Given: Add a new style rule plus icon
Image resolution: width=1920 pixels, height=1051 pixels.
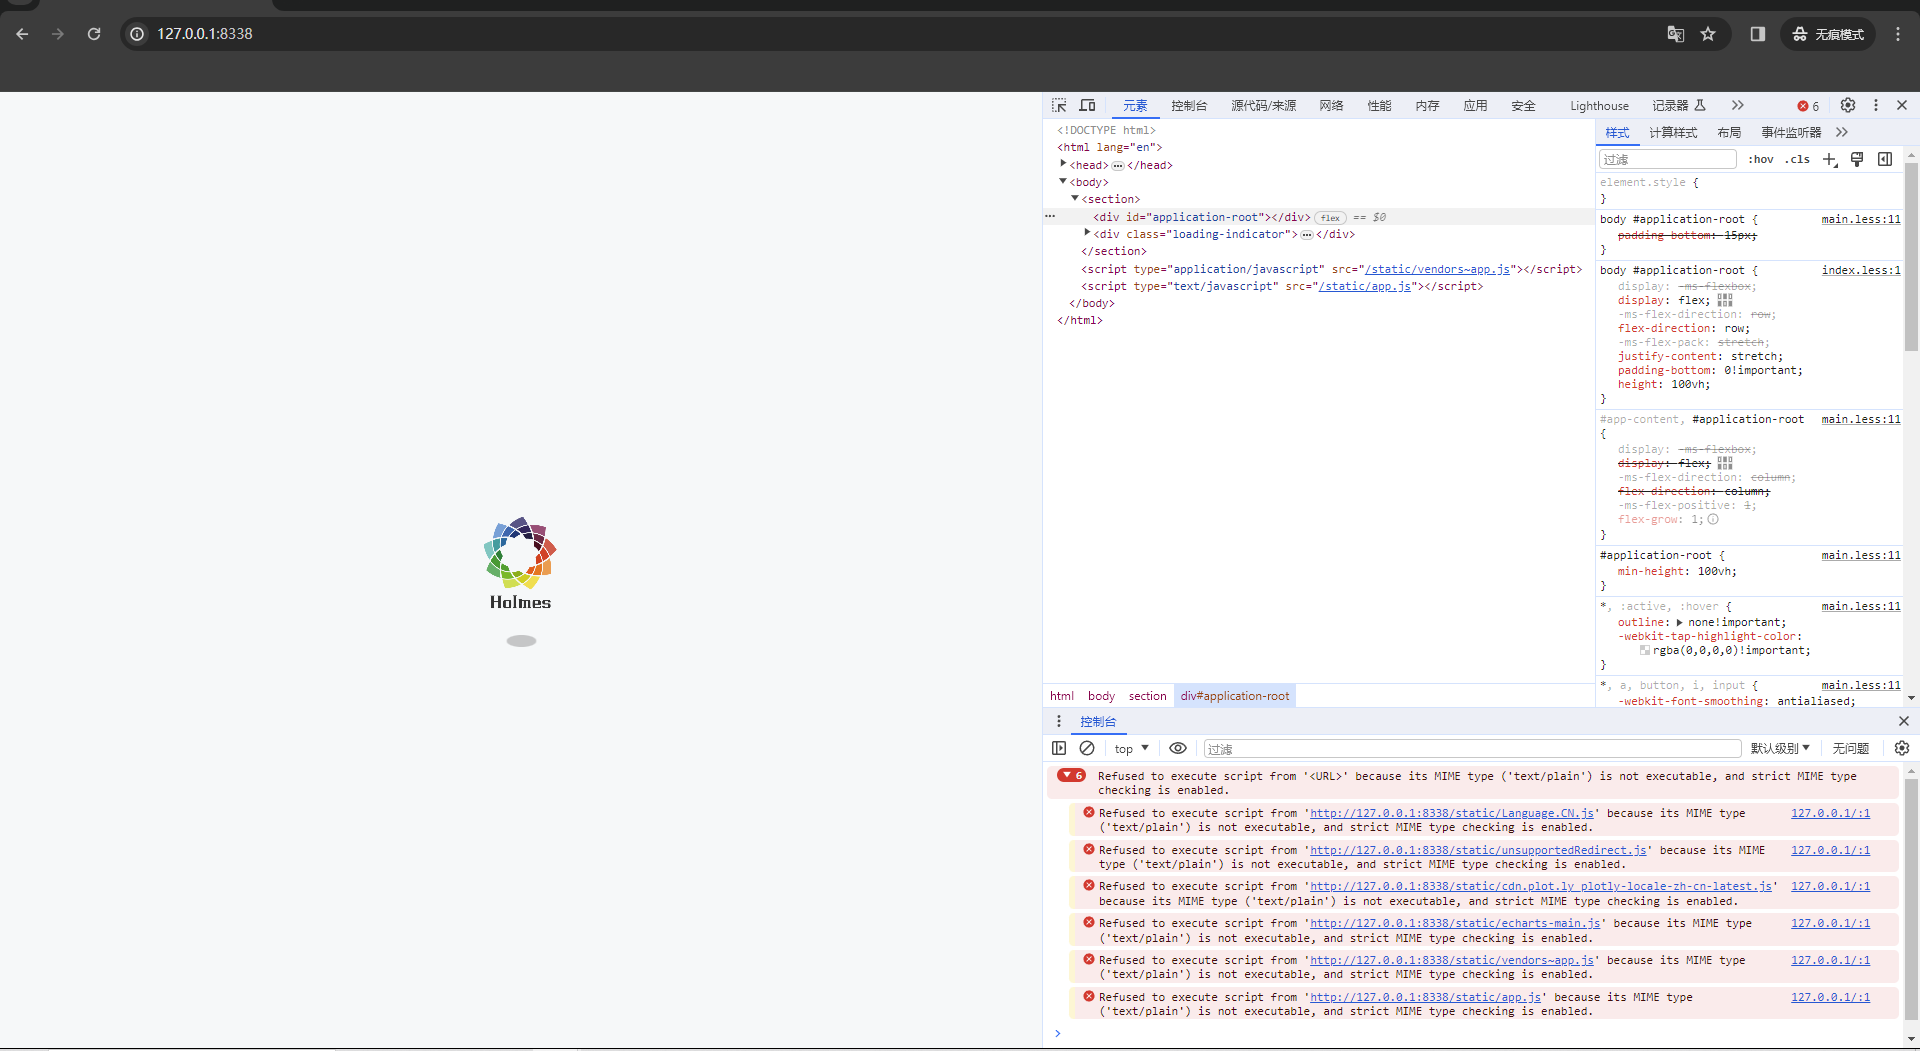Looking at the screenshot, I should (1830, 159).
